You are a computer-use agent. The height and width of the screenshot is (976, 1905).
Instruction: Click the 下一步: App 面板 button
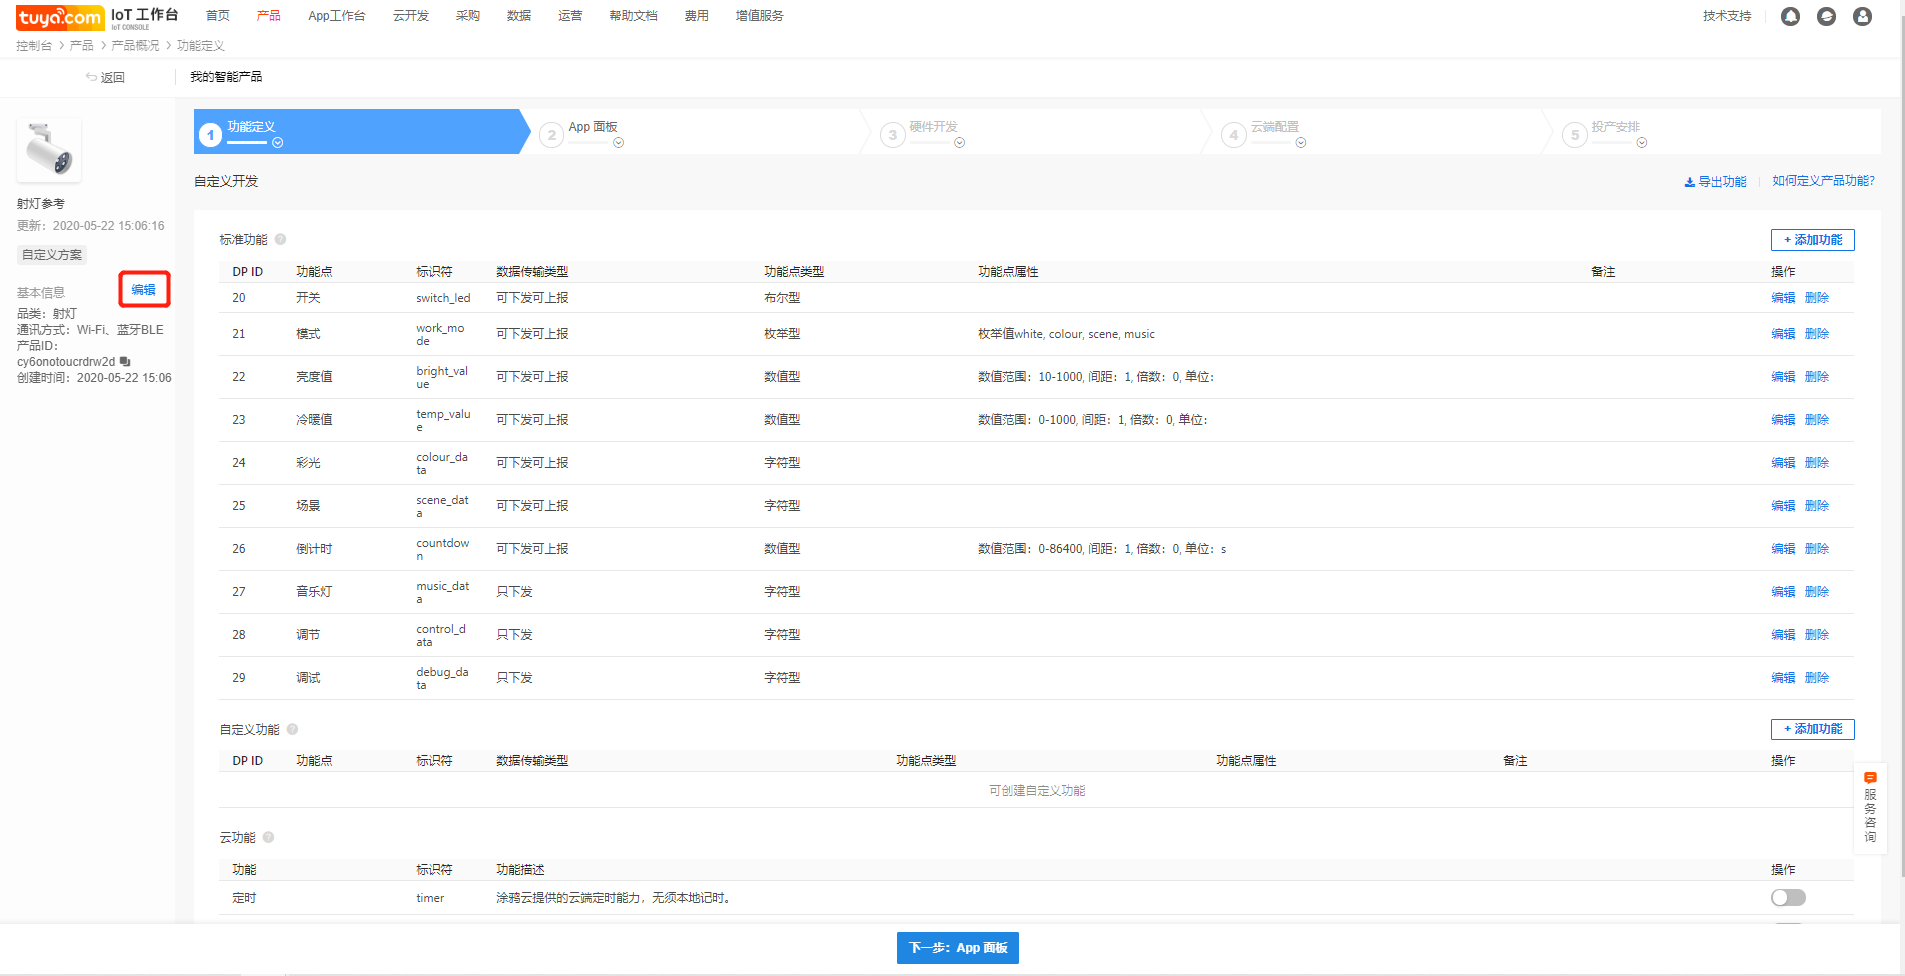[957, 948]
